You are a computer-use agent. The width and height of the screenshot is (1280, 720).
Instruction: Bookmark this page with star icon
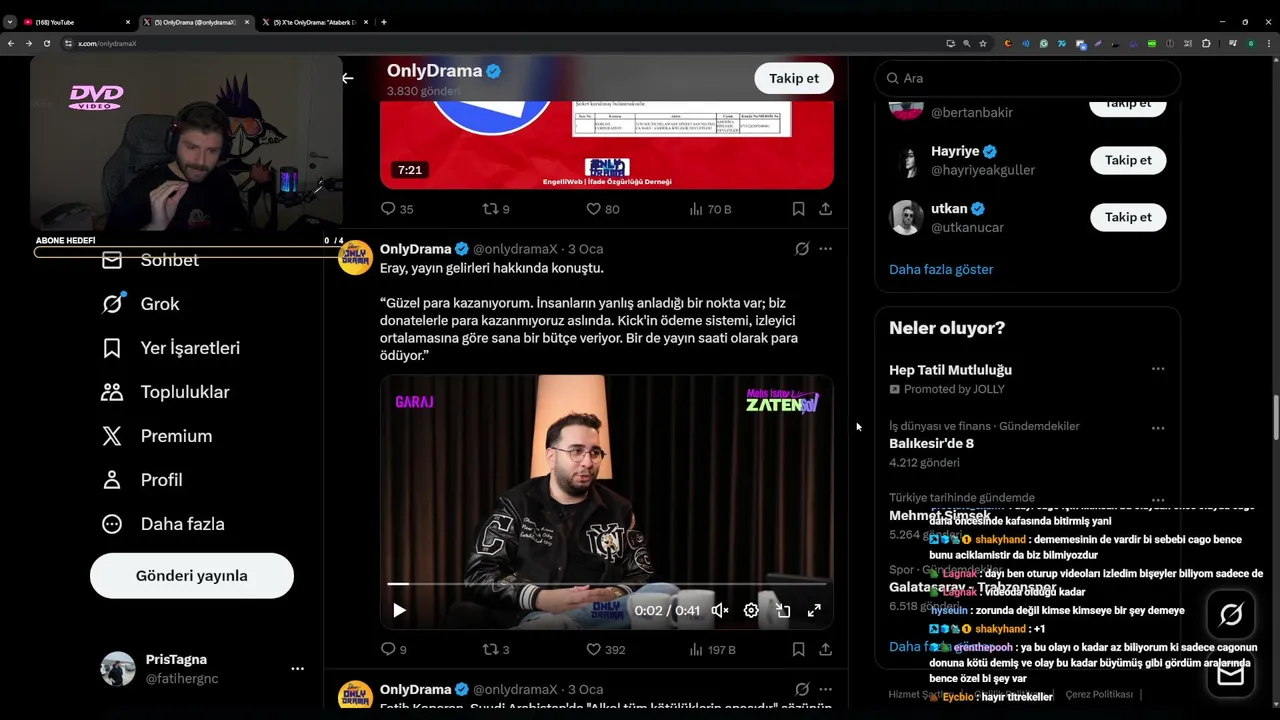click(983, 43)
